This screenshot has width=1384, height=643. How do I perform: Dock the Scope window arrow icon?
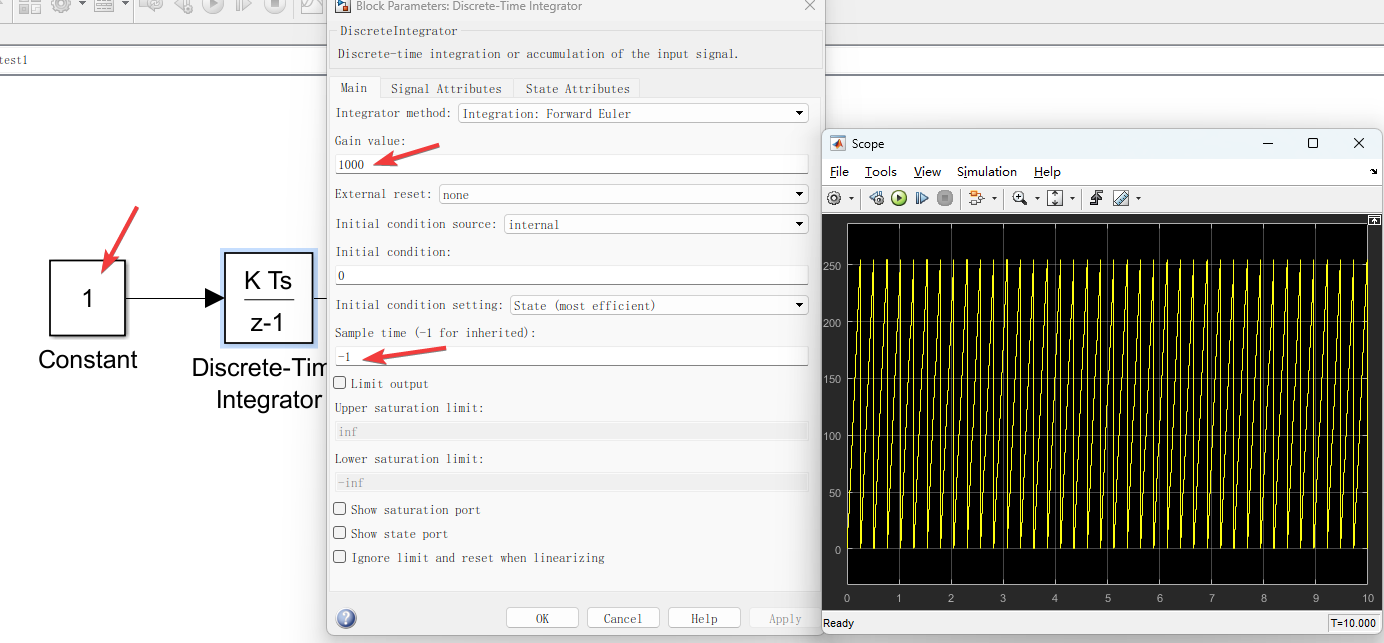[1373, 172]
